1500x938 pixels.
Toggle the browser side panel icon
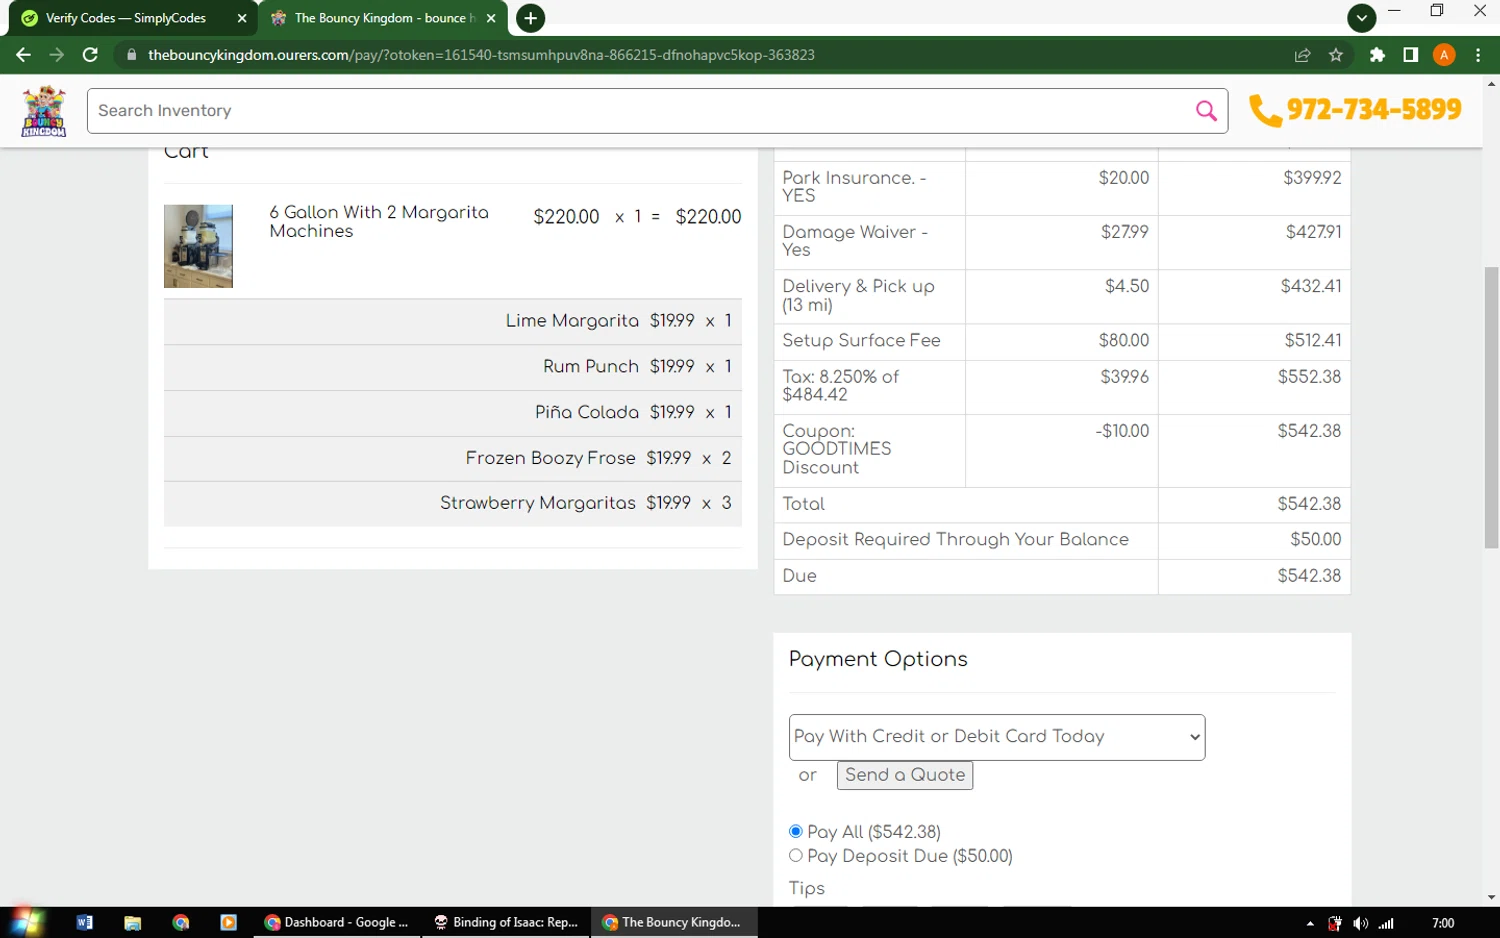pyautogui.click(x=1410, y=55)
